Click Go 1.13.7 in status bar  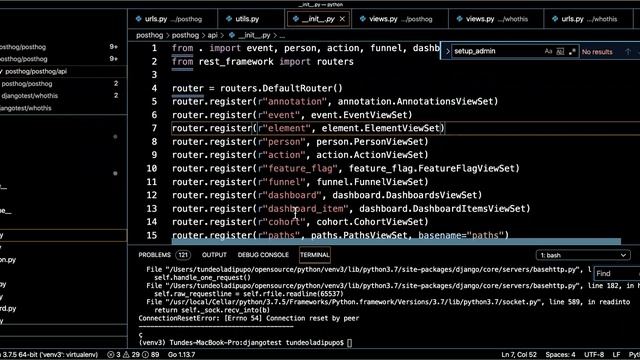181,354
